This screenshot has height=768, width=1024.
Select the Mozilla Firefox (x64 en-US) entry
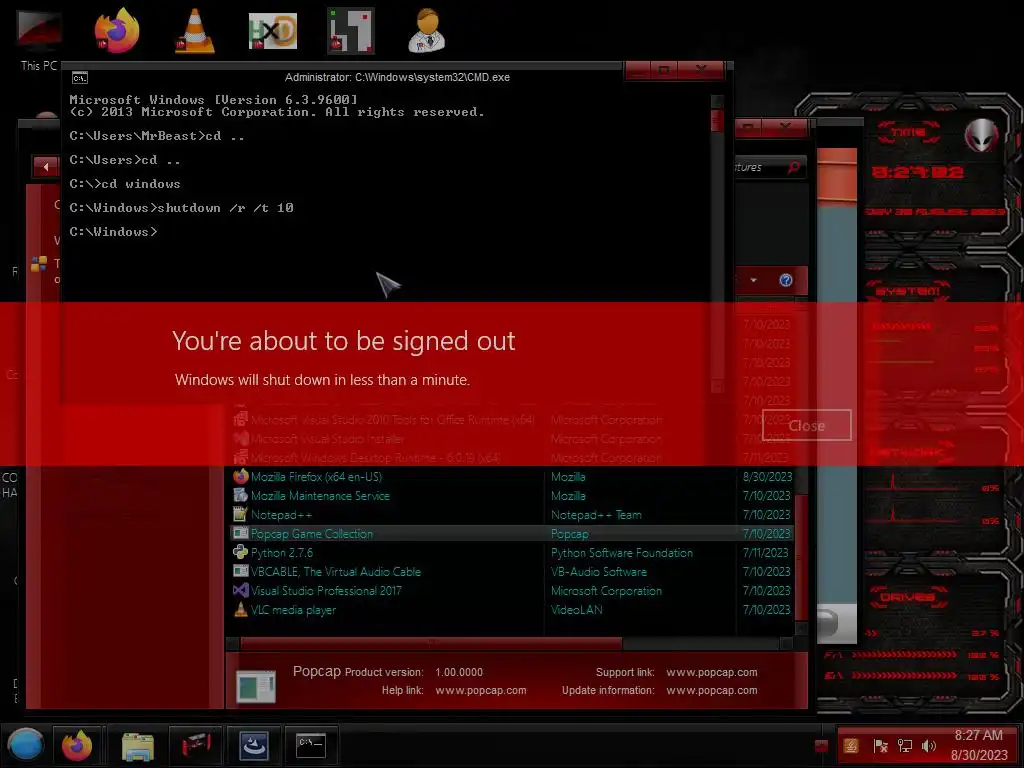pyautogui.click(x=316, y=477)
